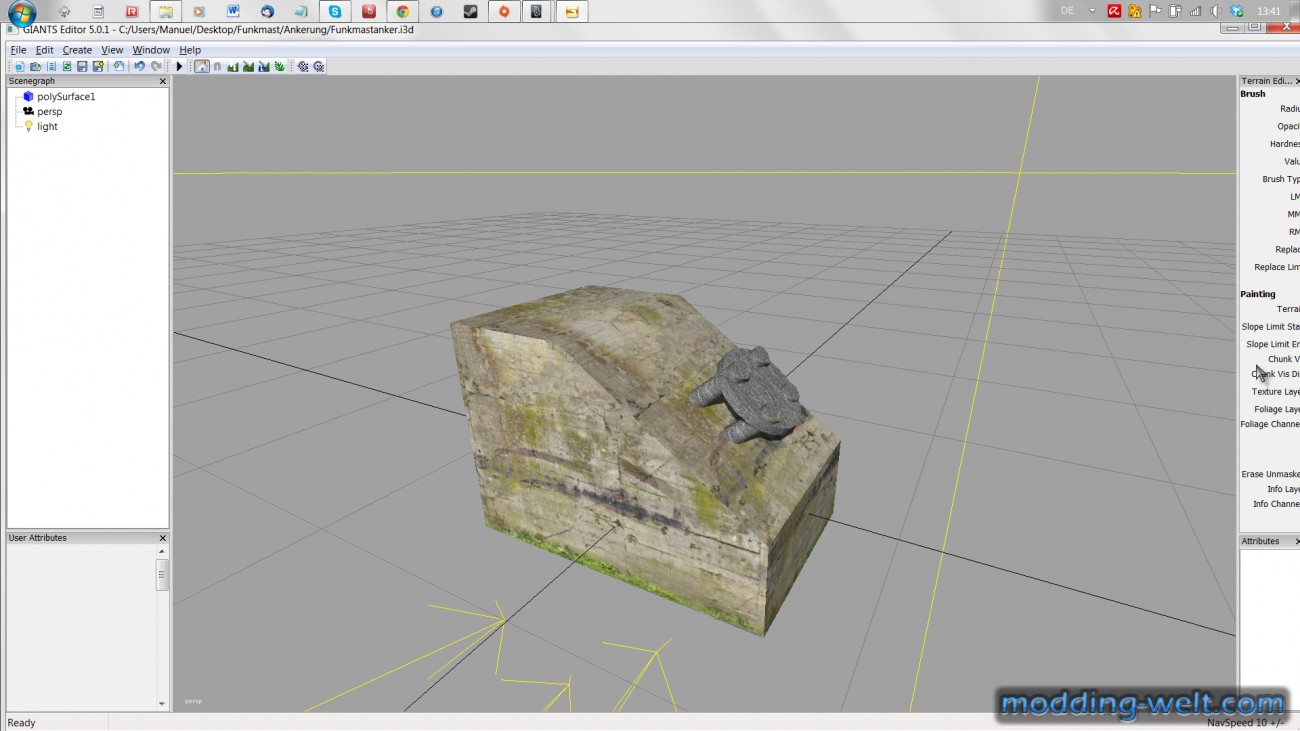Open Skype from the taskbar
Viewport: 1300px width, 731px height.
(334, 12)
